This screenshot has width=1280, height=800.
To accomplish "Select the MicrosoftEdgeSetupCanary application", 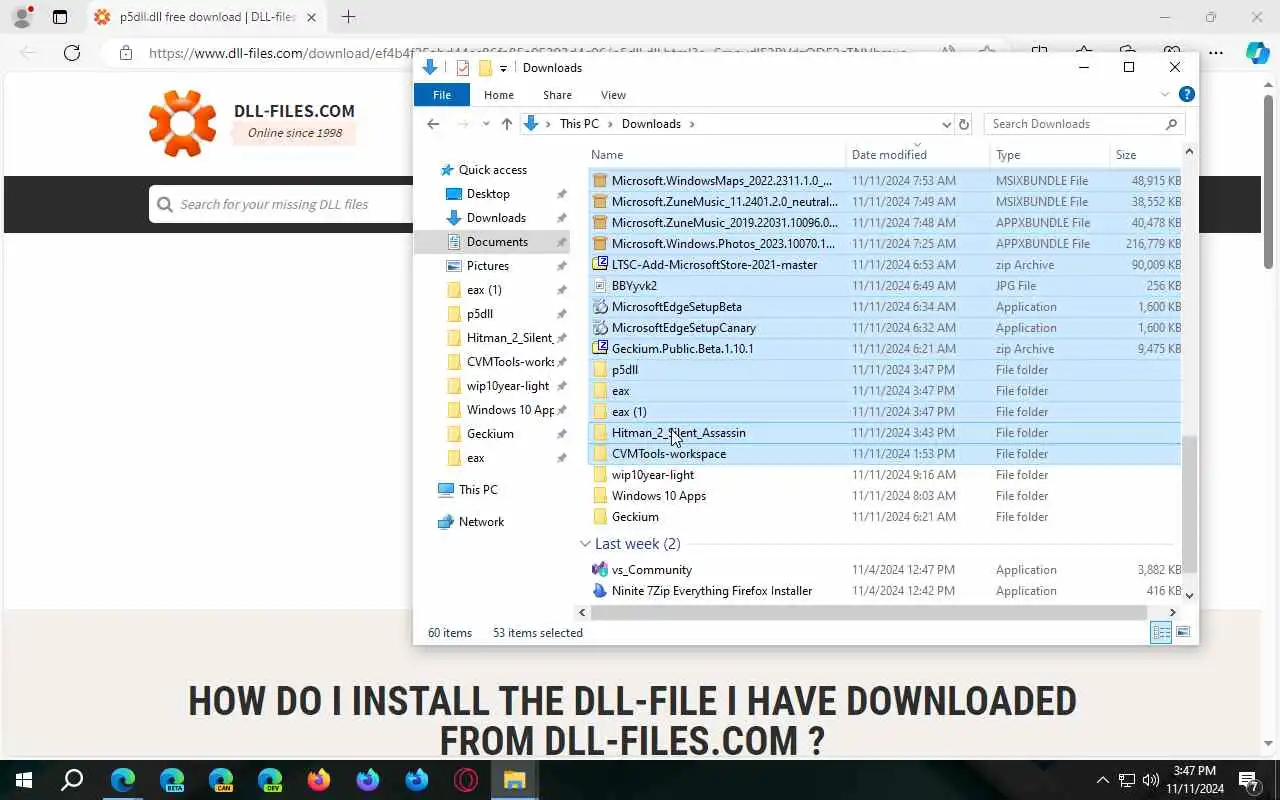I will click(x=885, y=328).
